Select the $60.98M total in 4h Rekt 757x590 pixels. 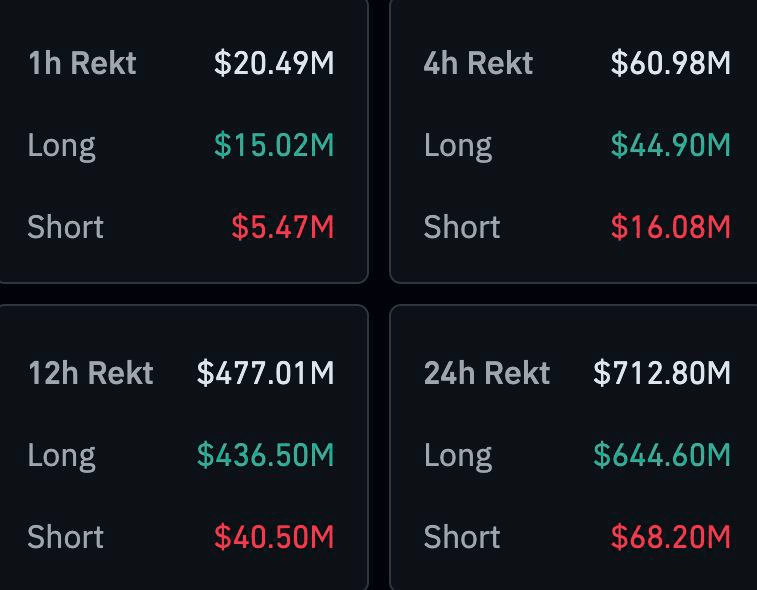pos(671,64)
